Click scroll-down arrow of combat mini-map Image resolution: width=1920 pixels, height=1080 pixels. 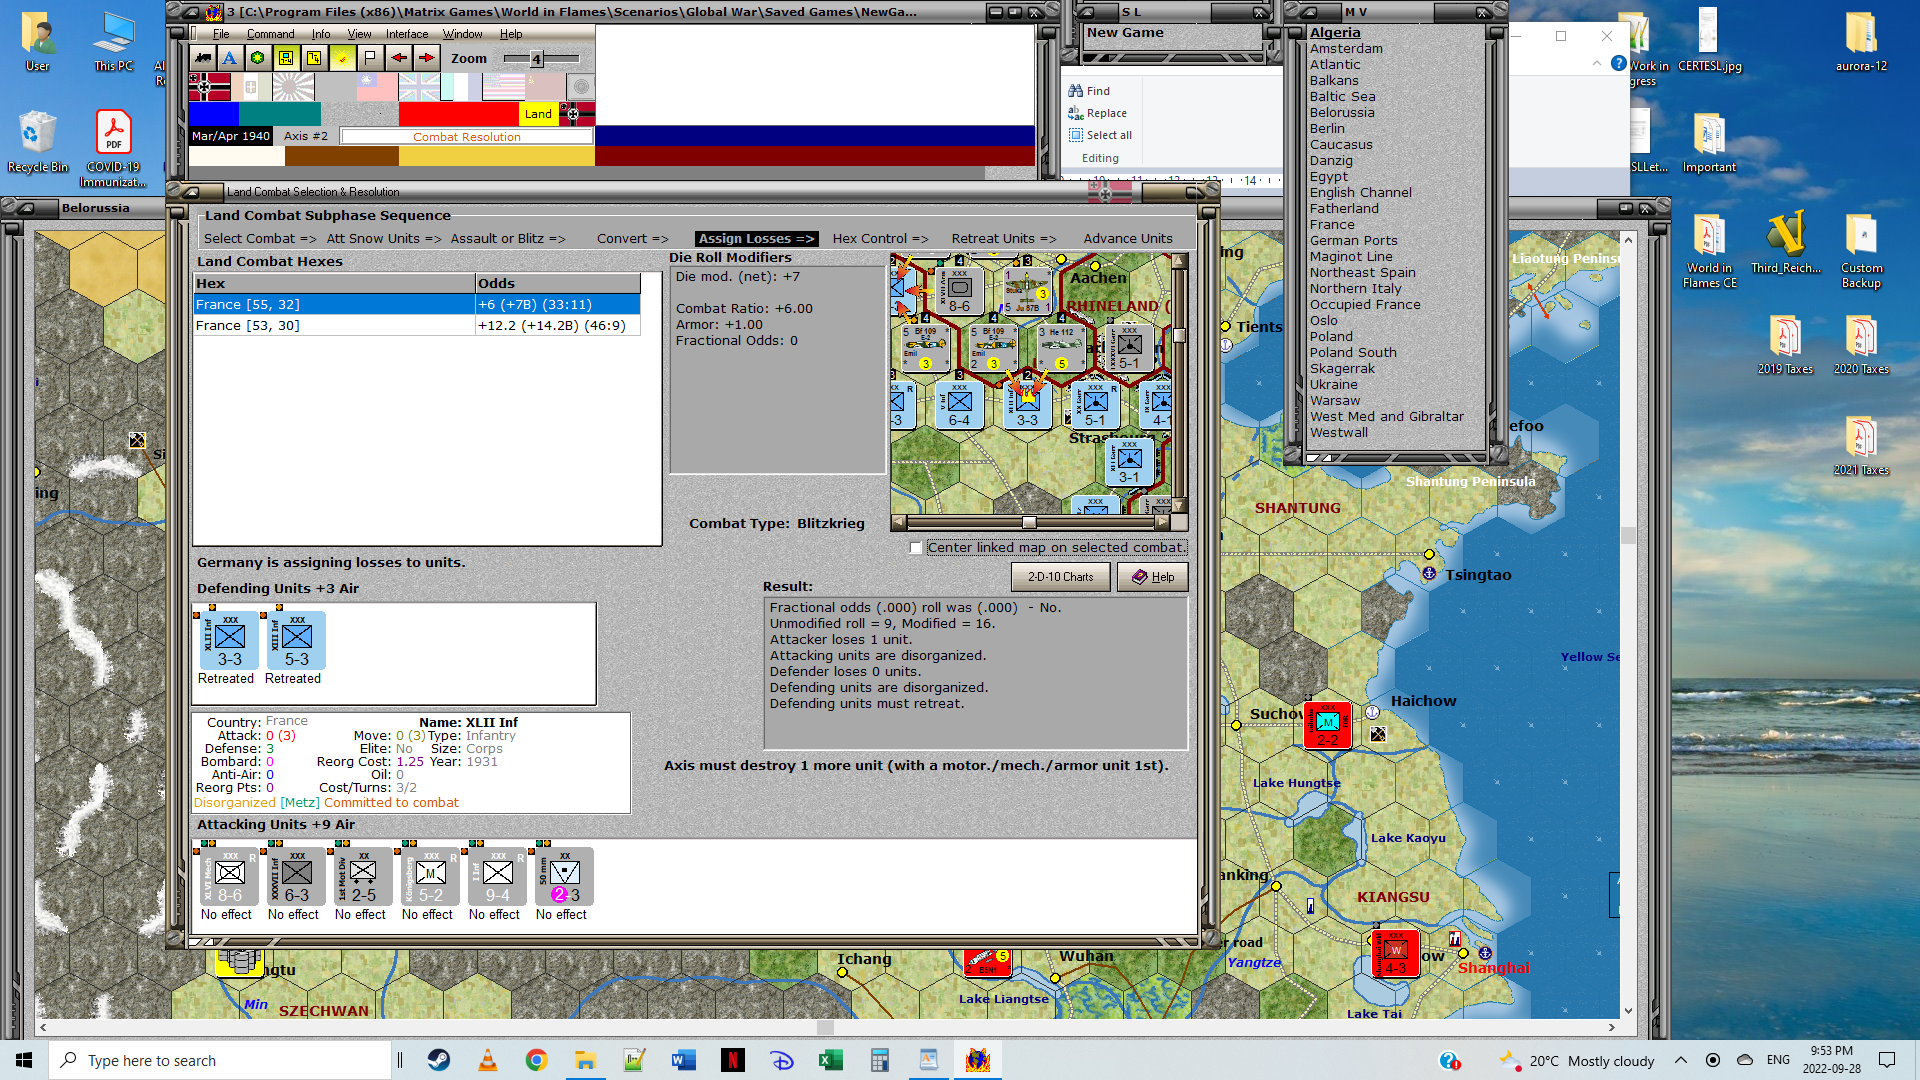[x=1179, y=506]
